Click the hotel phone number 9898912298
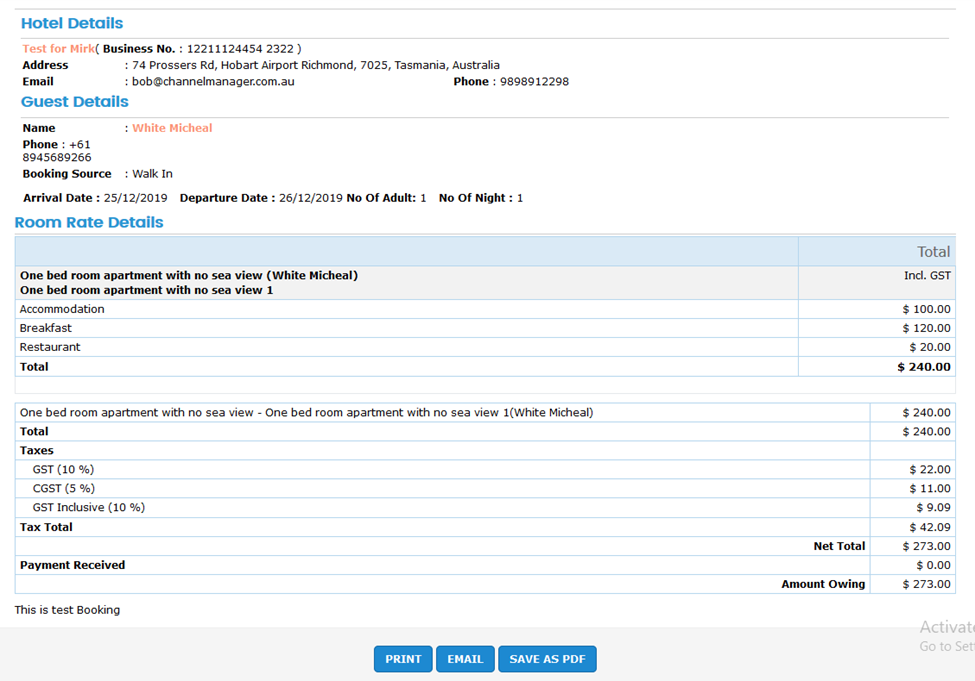This screenshot has width=975, height=681. pyautogui.click(x=534, y=82)
